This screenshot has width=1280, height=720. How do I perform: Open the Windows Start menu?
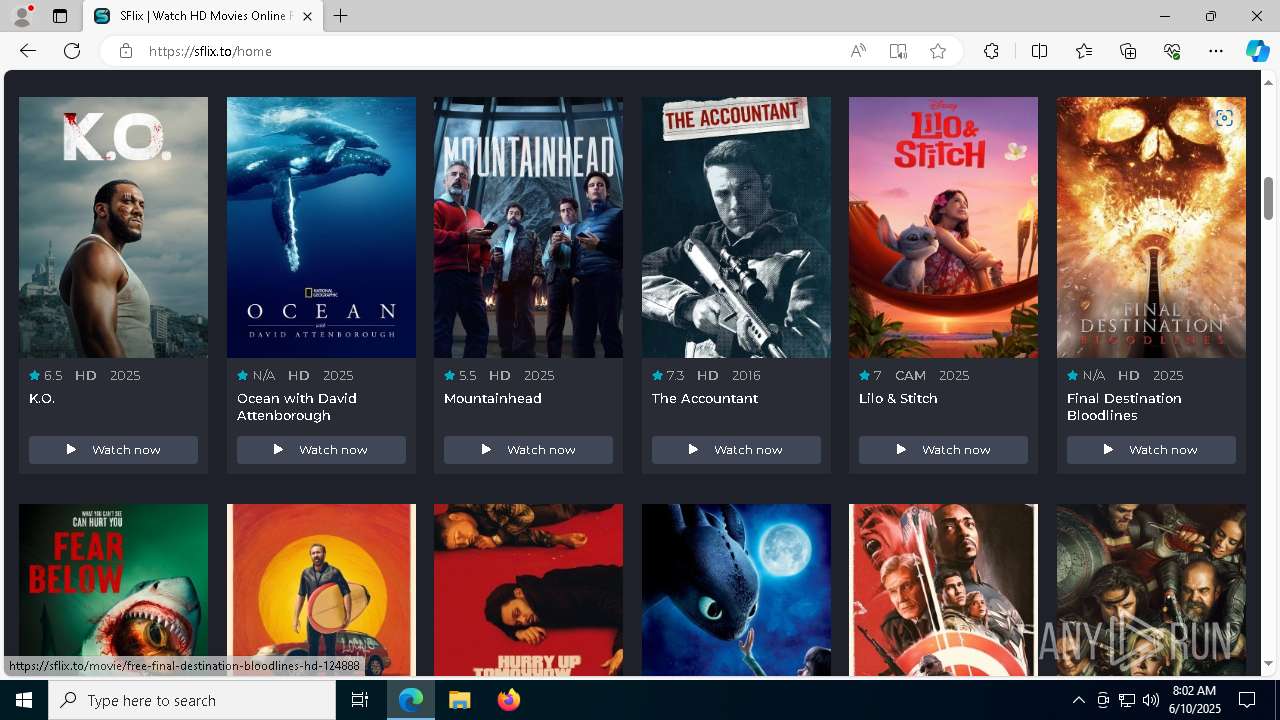coord(24,700)
